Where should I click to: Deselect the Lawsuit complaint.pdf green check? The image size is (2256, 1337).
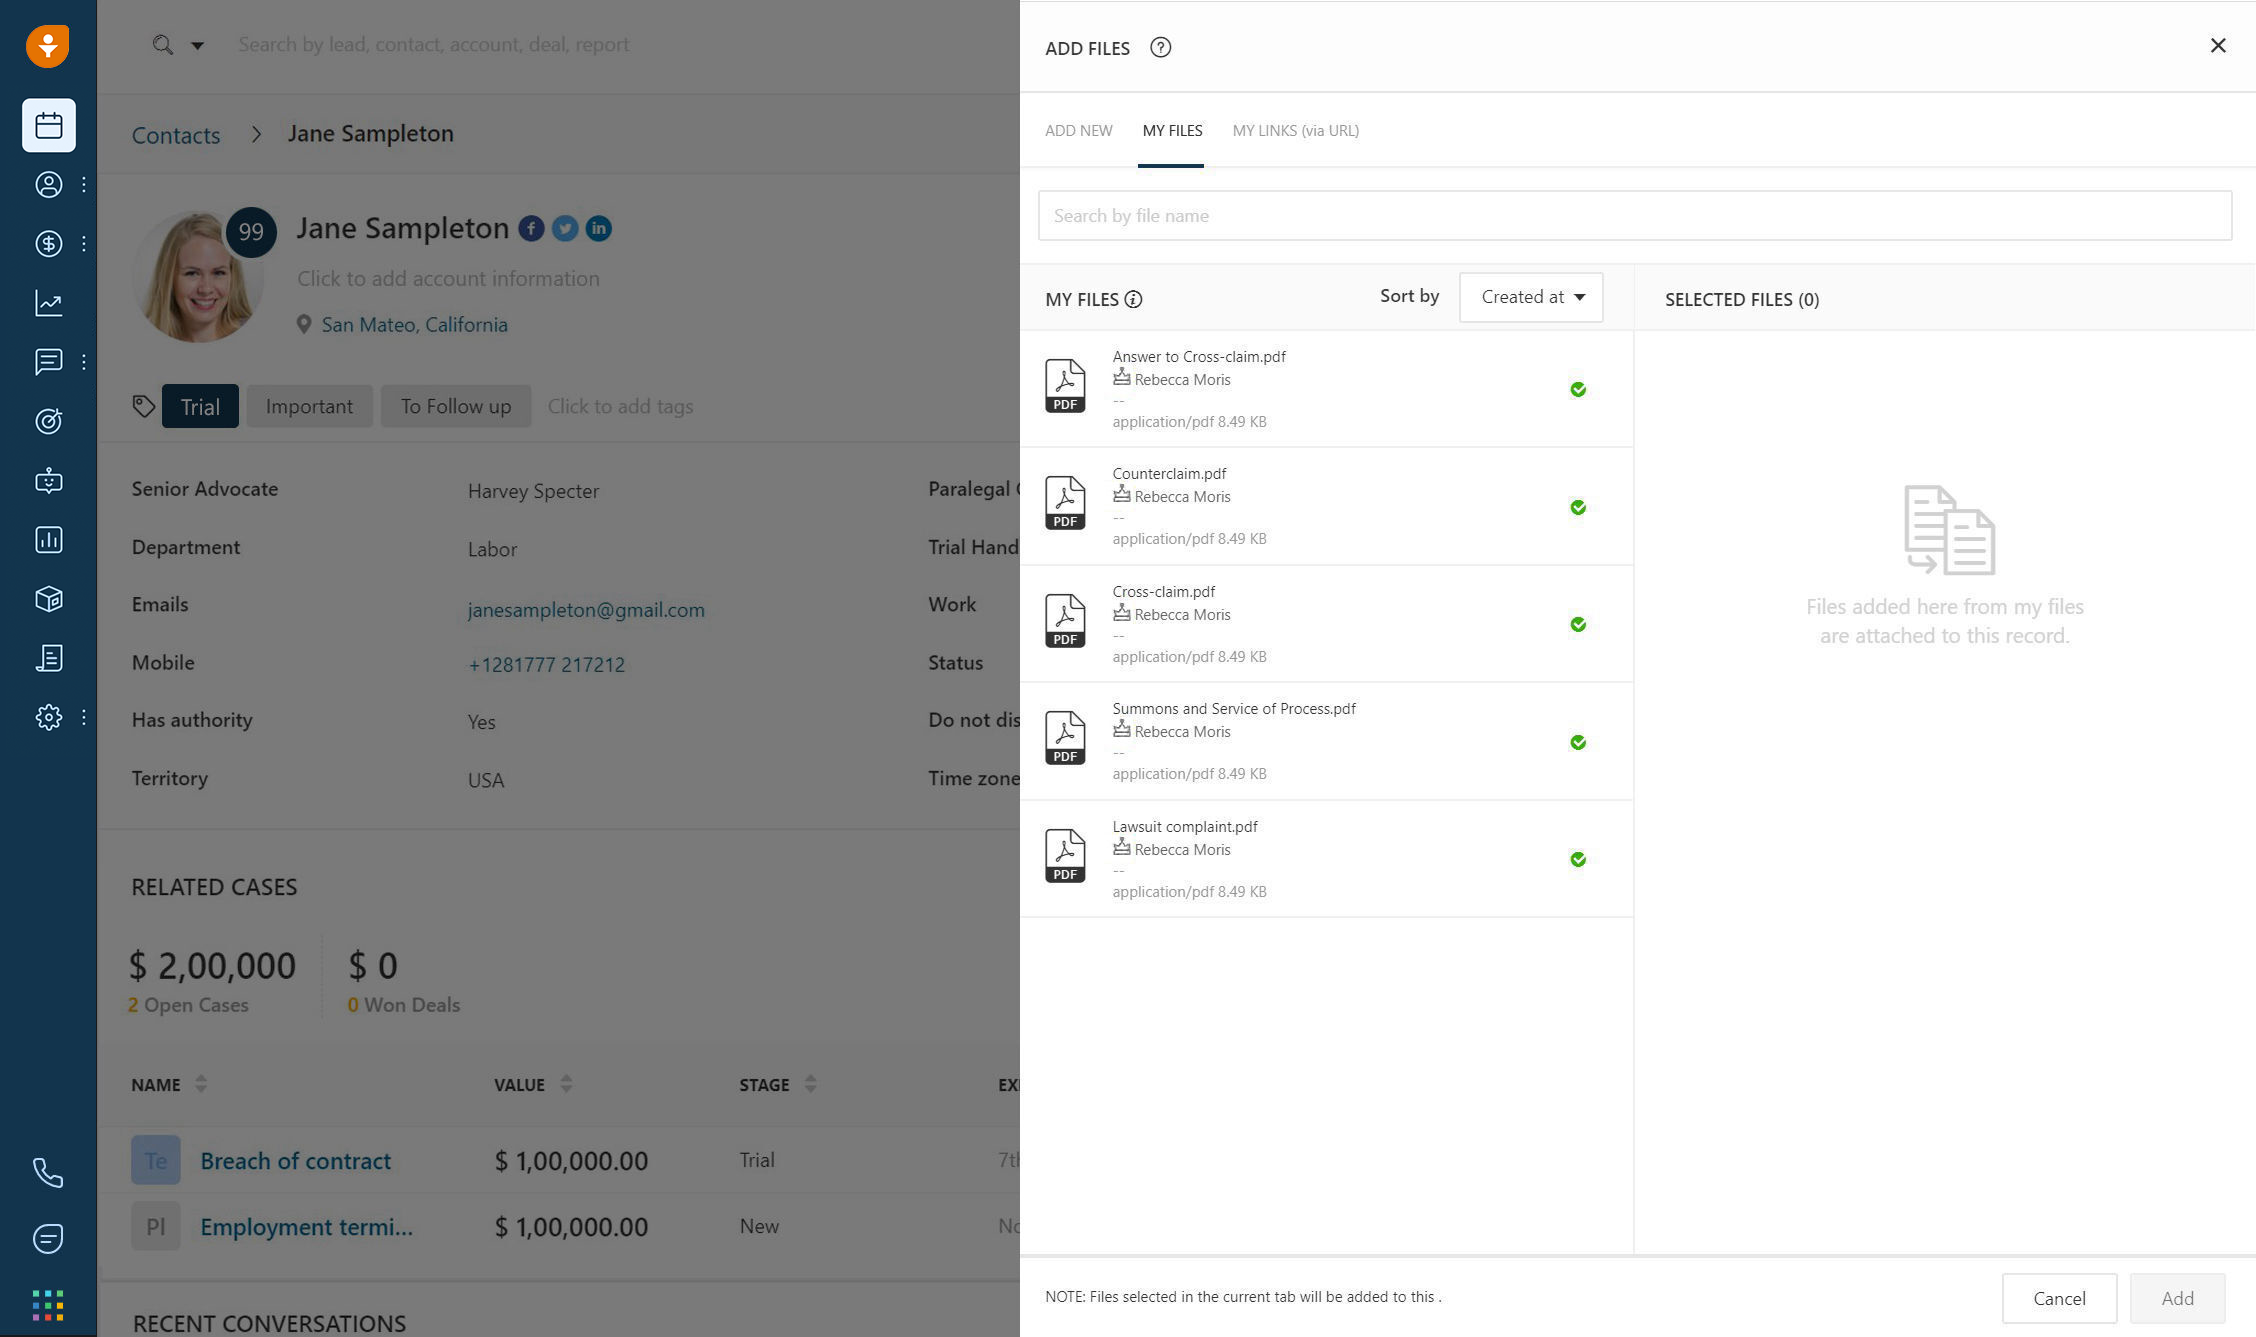pos(1578,858)
